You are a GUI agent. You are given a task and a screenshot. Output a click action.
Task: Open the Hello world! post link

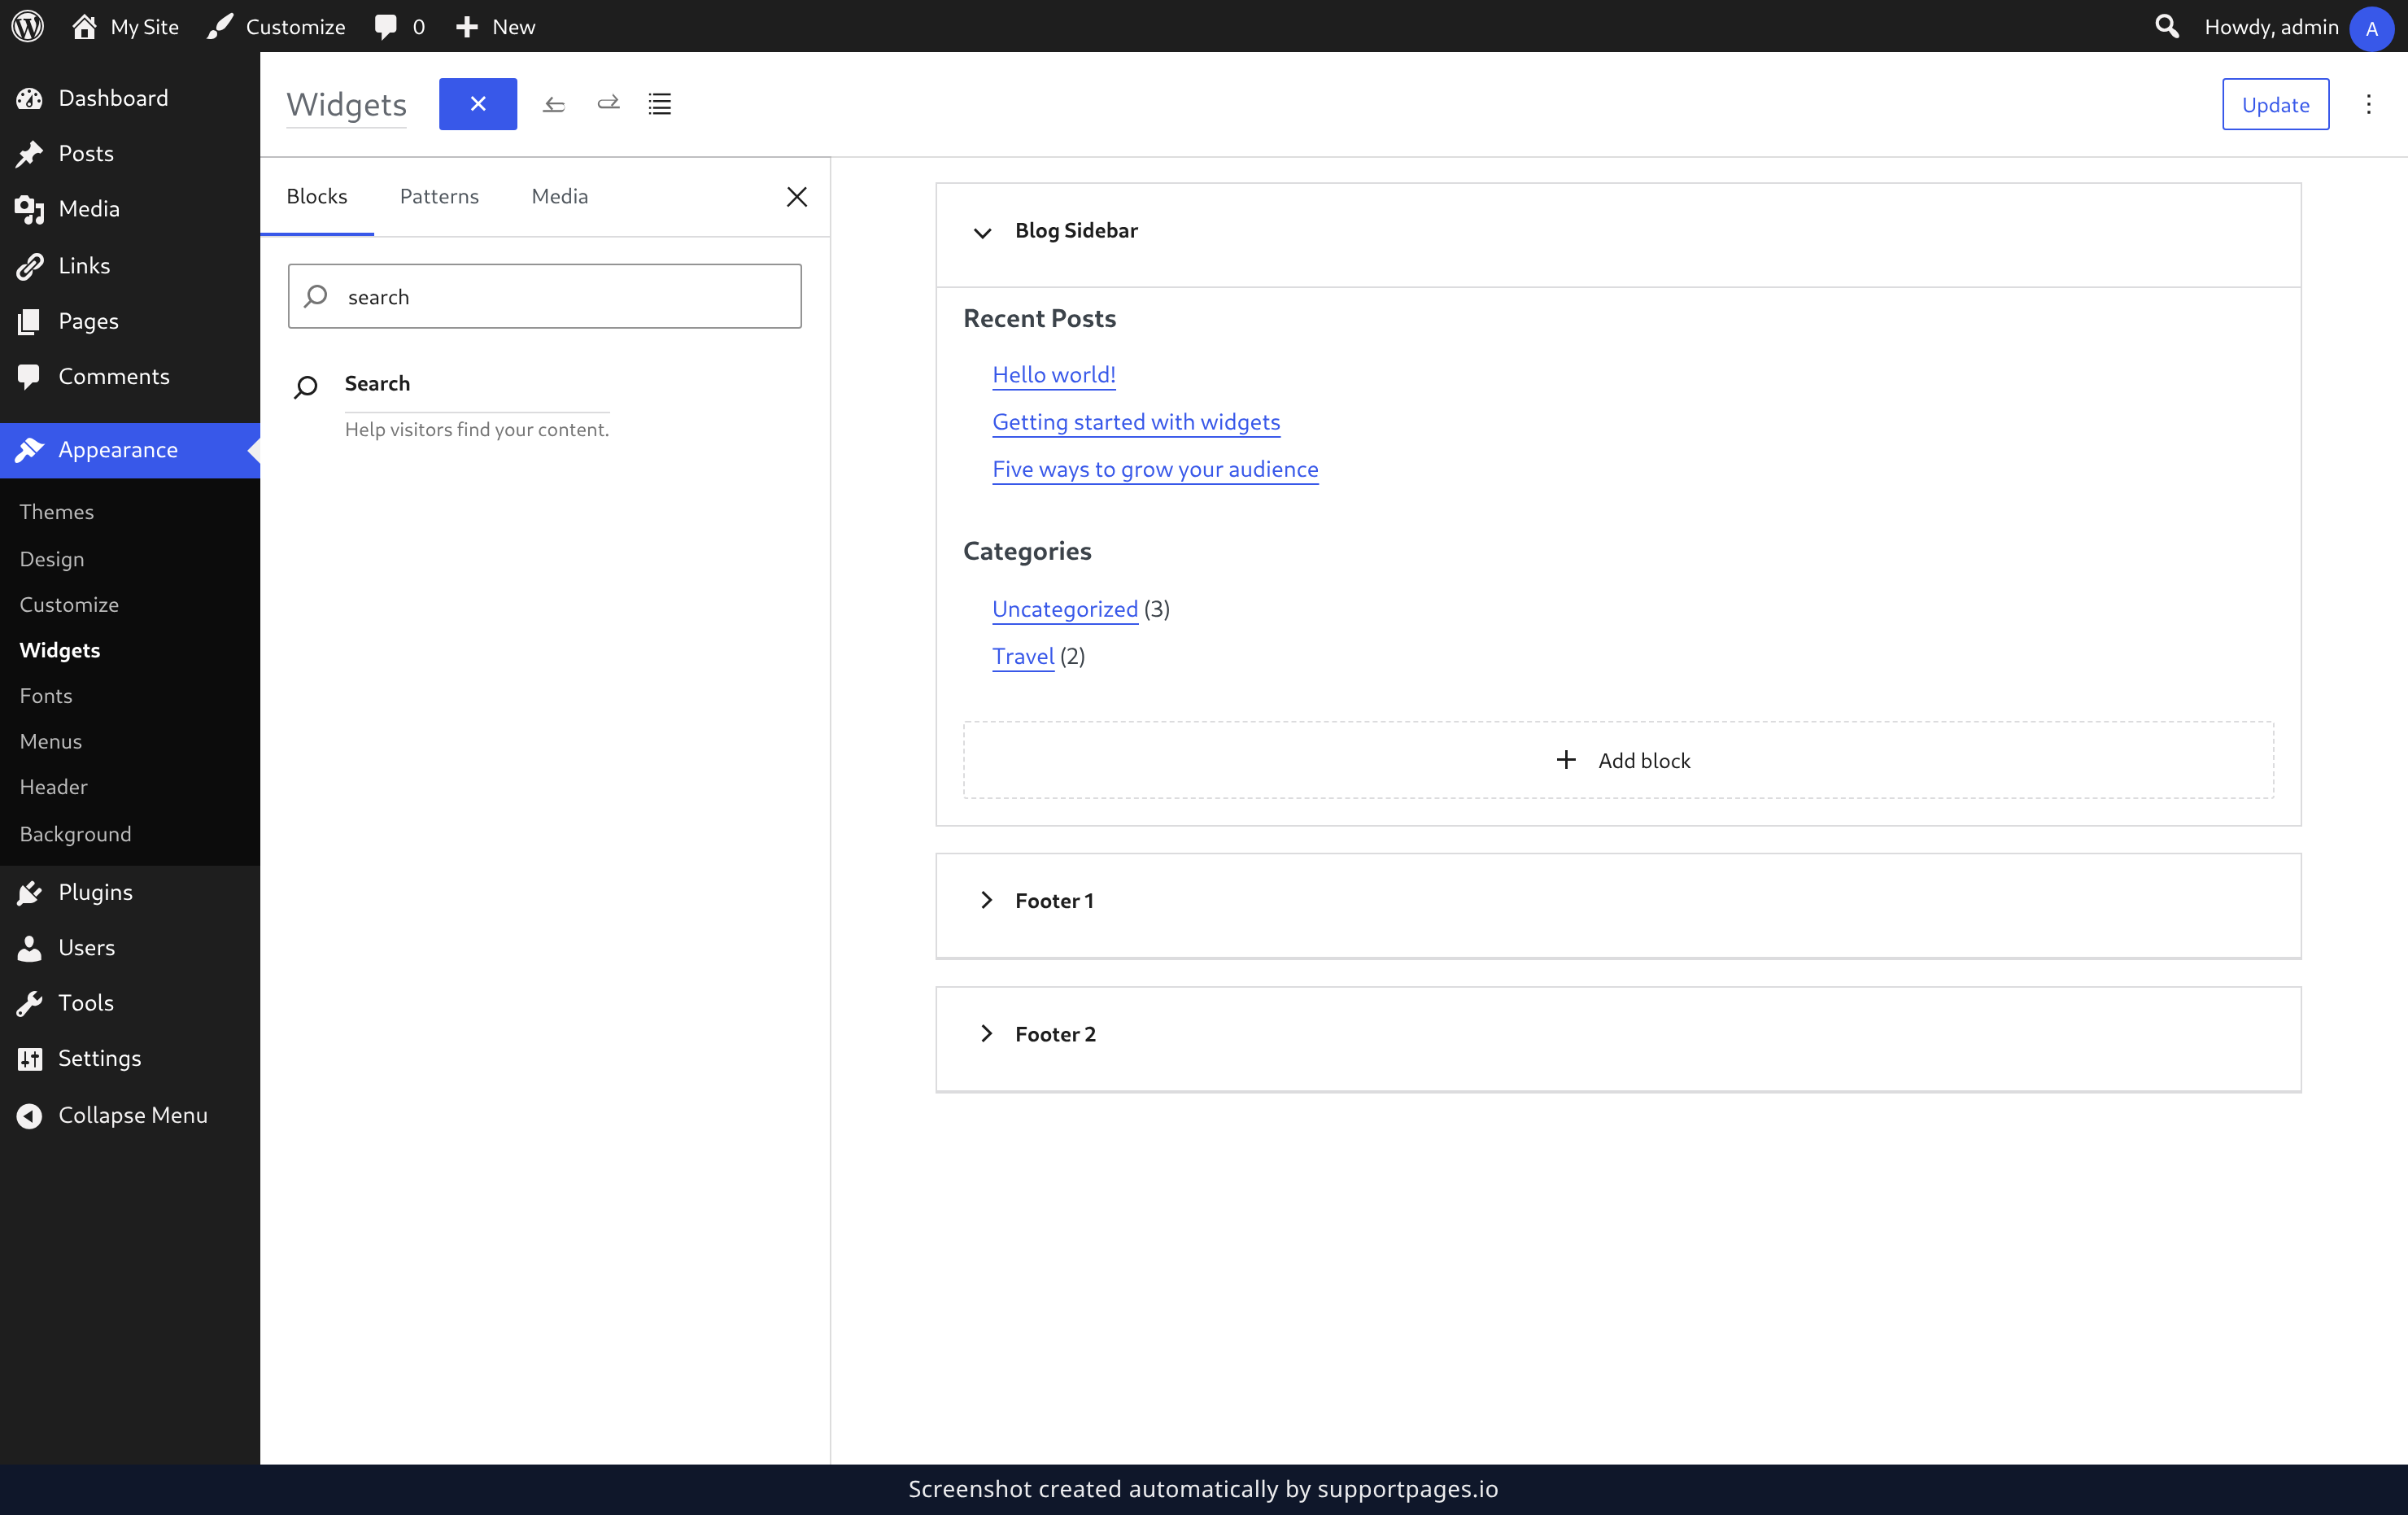click(x=1054, y=375)
